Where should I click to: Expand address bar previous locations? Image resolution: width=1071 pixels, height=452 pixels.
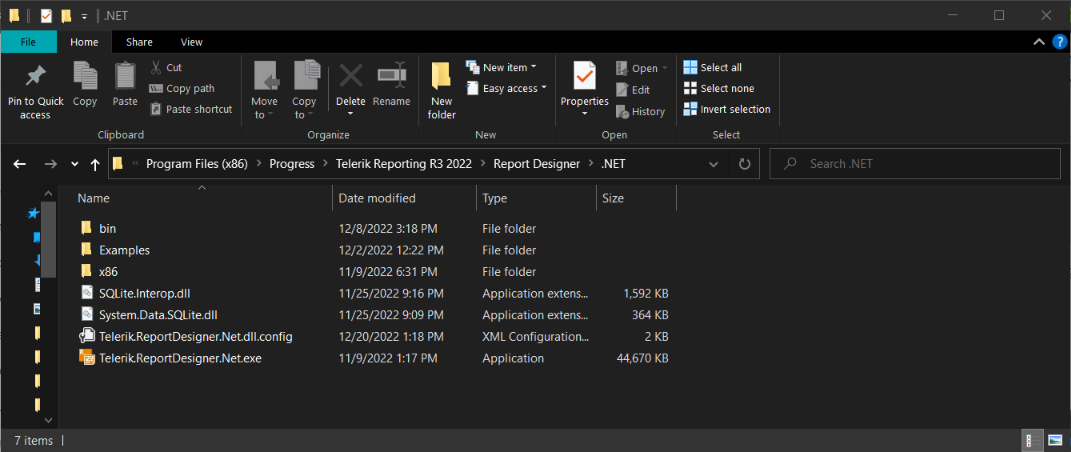714,164
